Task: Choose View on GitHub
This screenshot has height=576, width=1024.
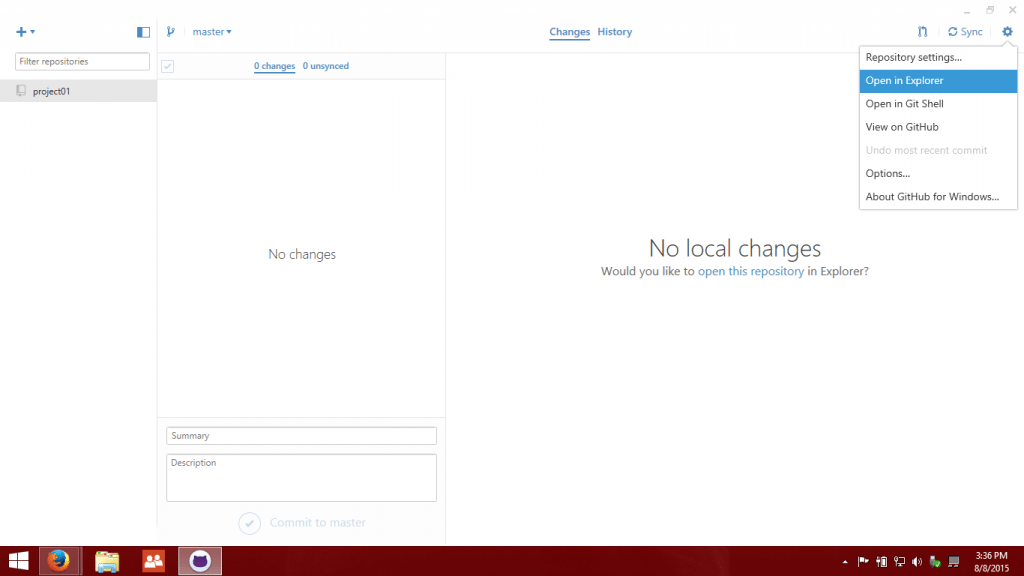Action: coord(938,127)
